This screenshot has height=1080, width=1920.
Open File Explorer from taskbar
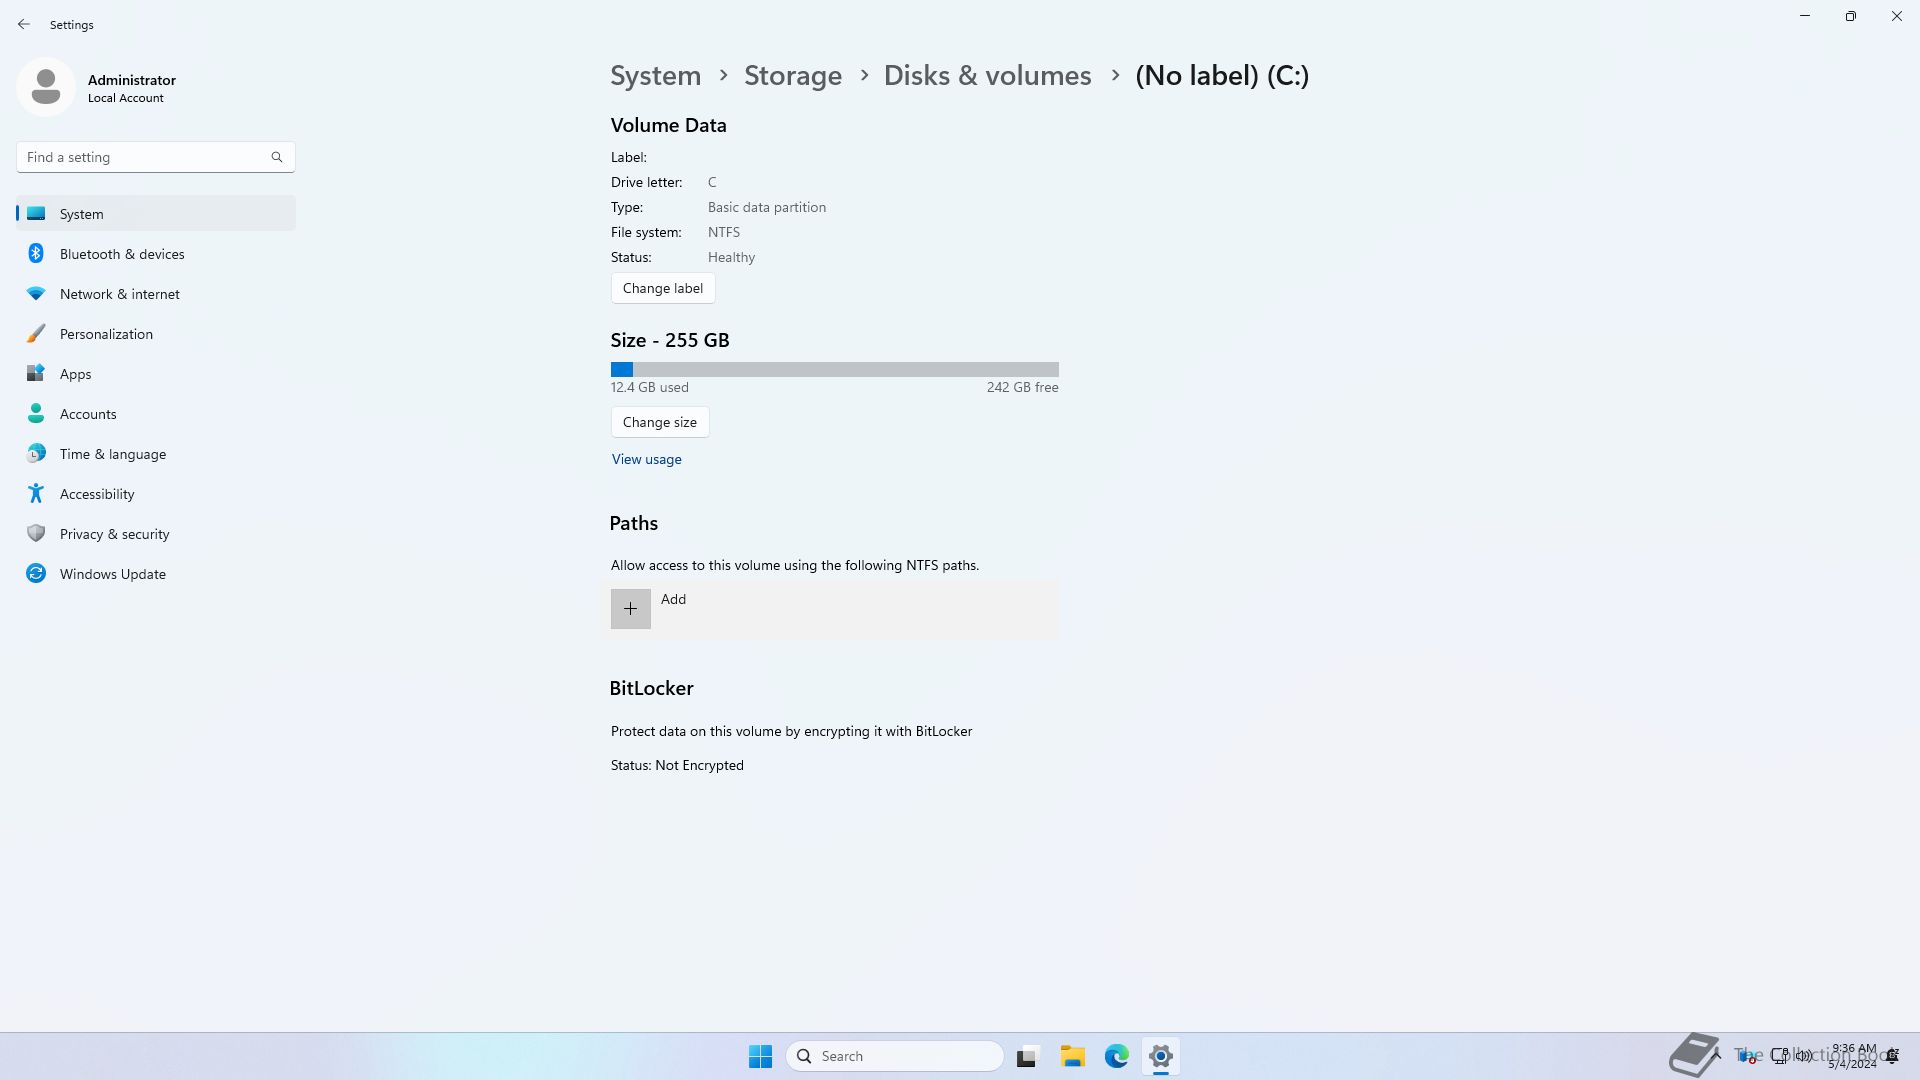point(1072,1056)
